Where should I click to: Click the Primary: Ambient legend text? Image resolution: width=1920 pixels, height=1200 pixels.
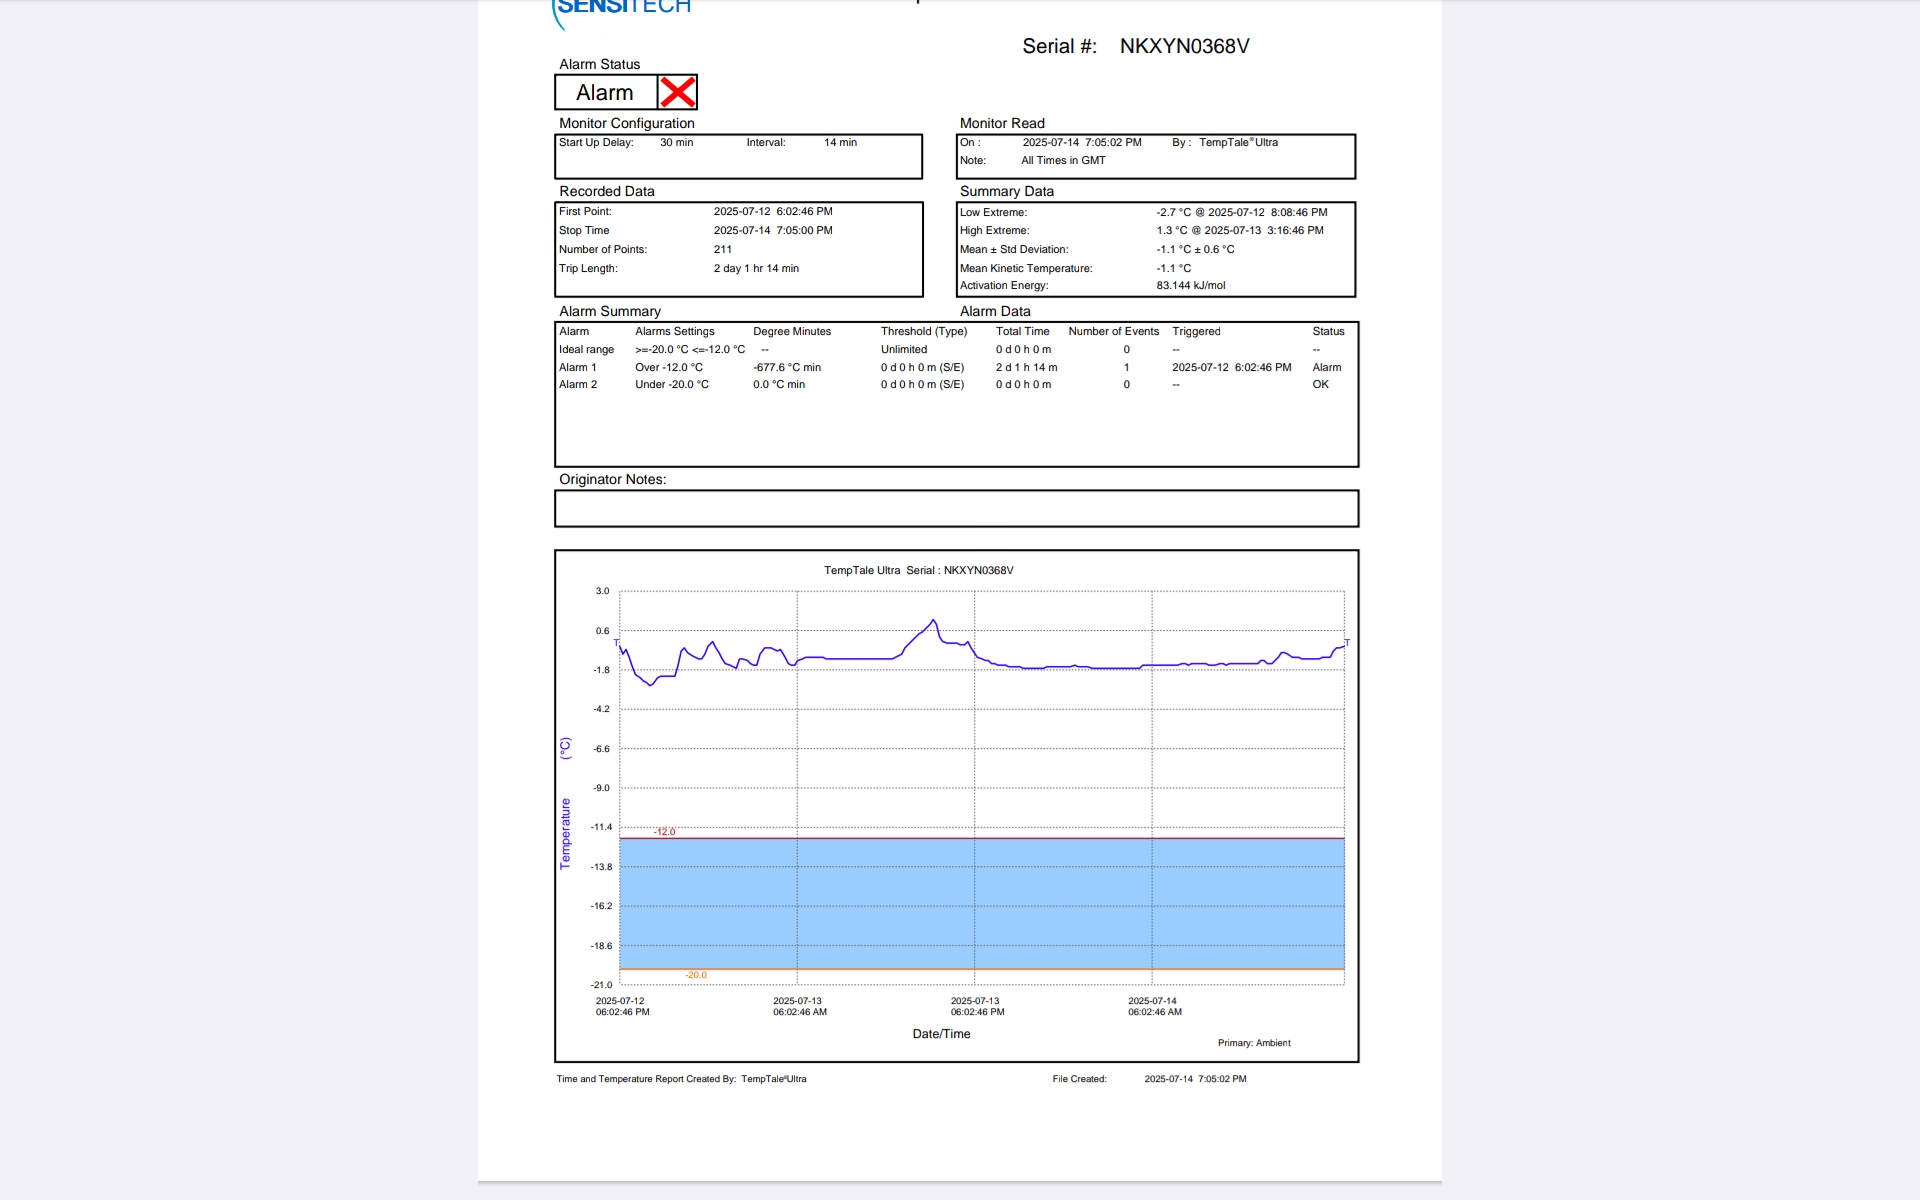point(1254,1043)
